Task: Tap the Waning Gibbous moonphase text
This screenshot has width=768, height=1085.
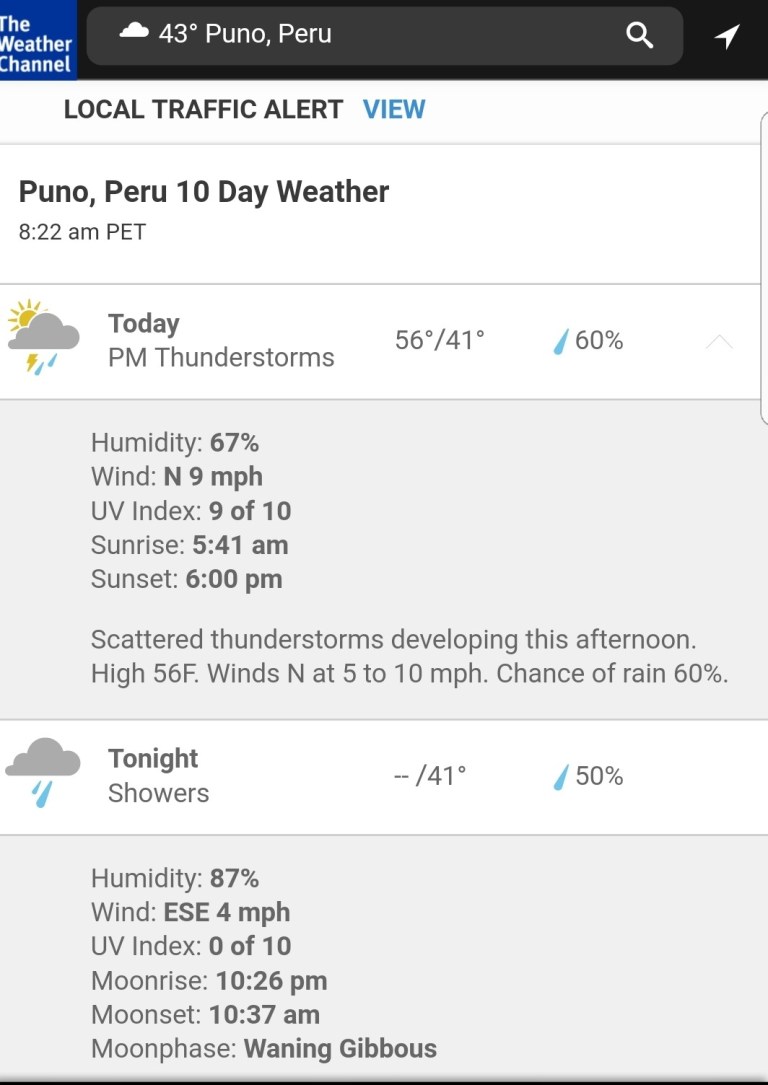Action: (340, 1048)
